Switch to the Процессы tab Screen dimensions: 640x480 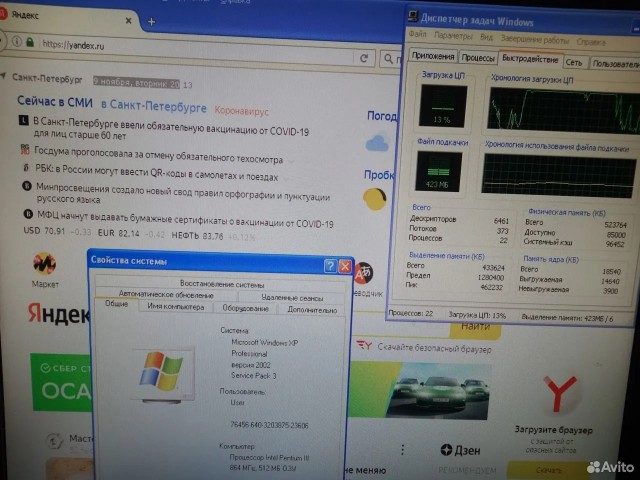[478, 58]
